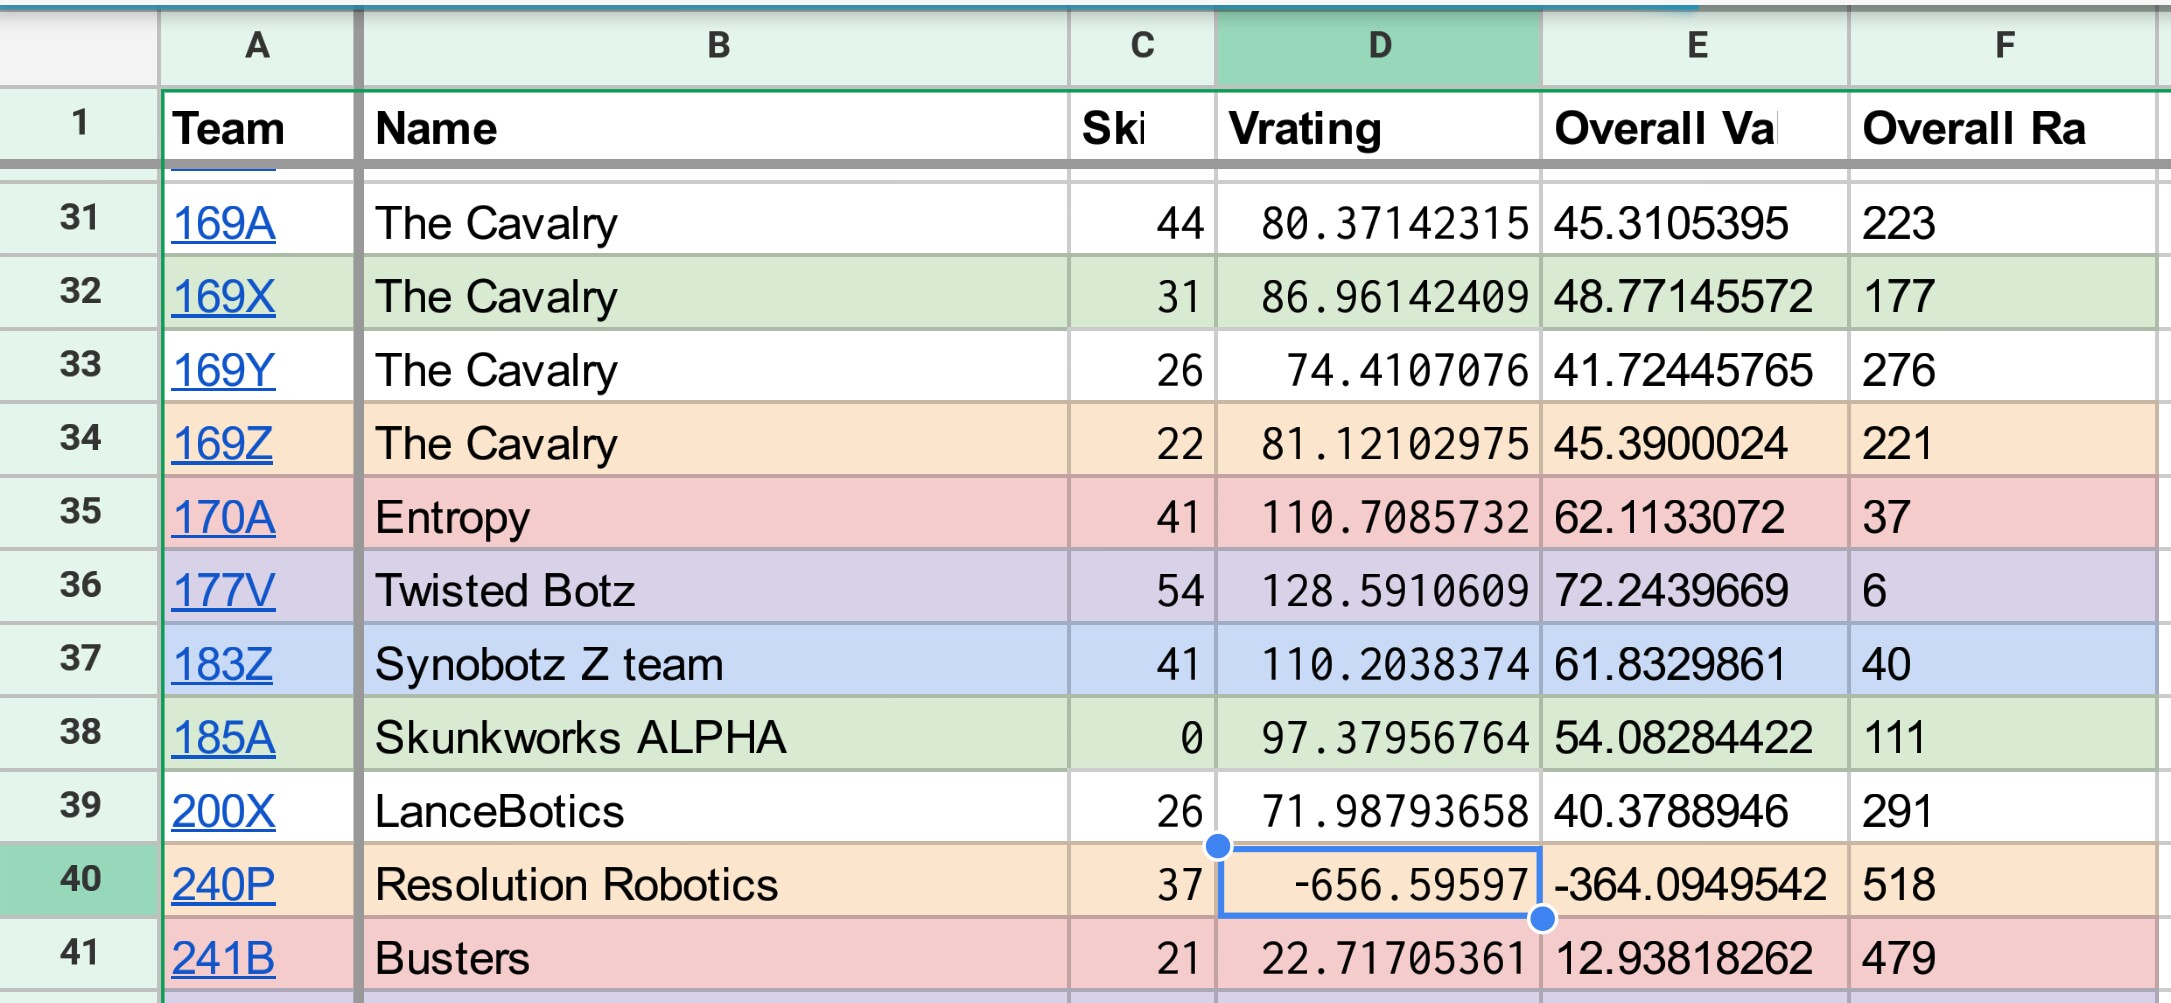Select column D header

coord(1378,46)
